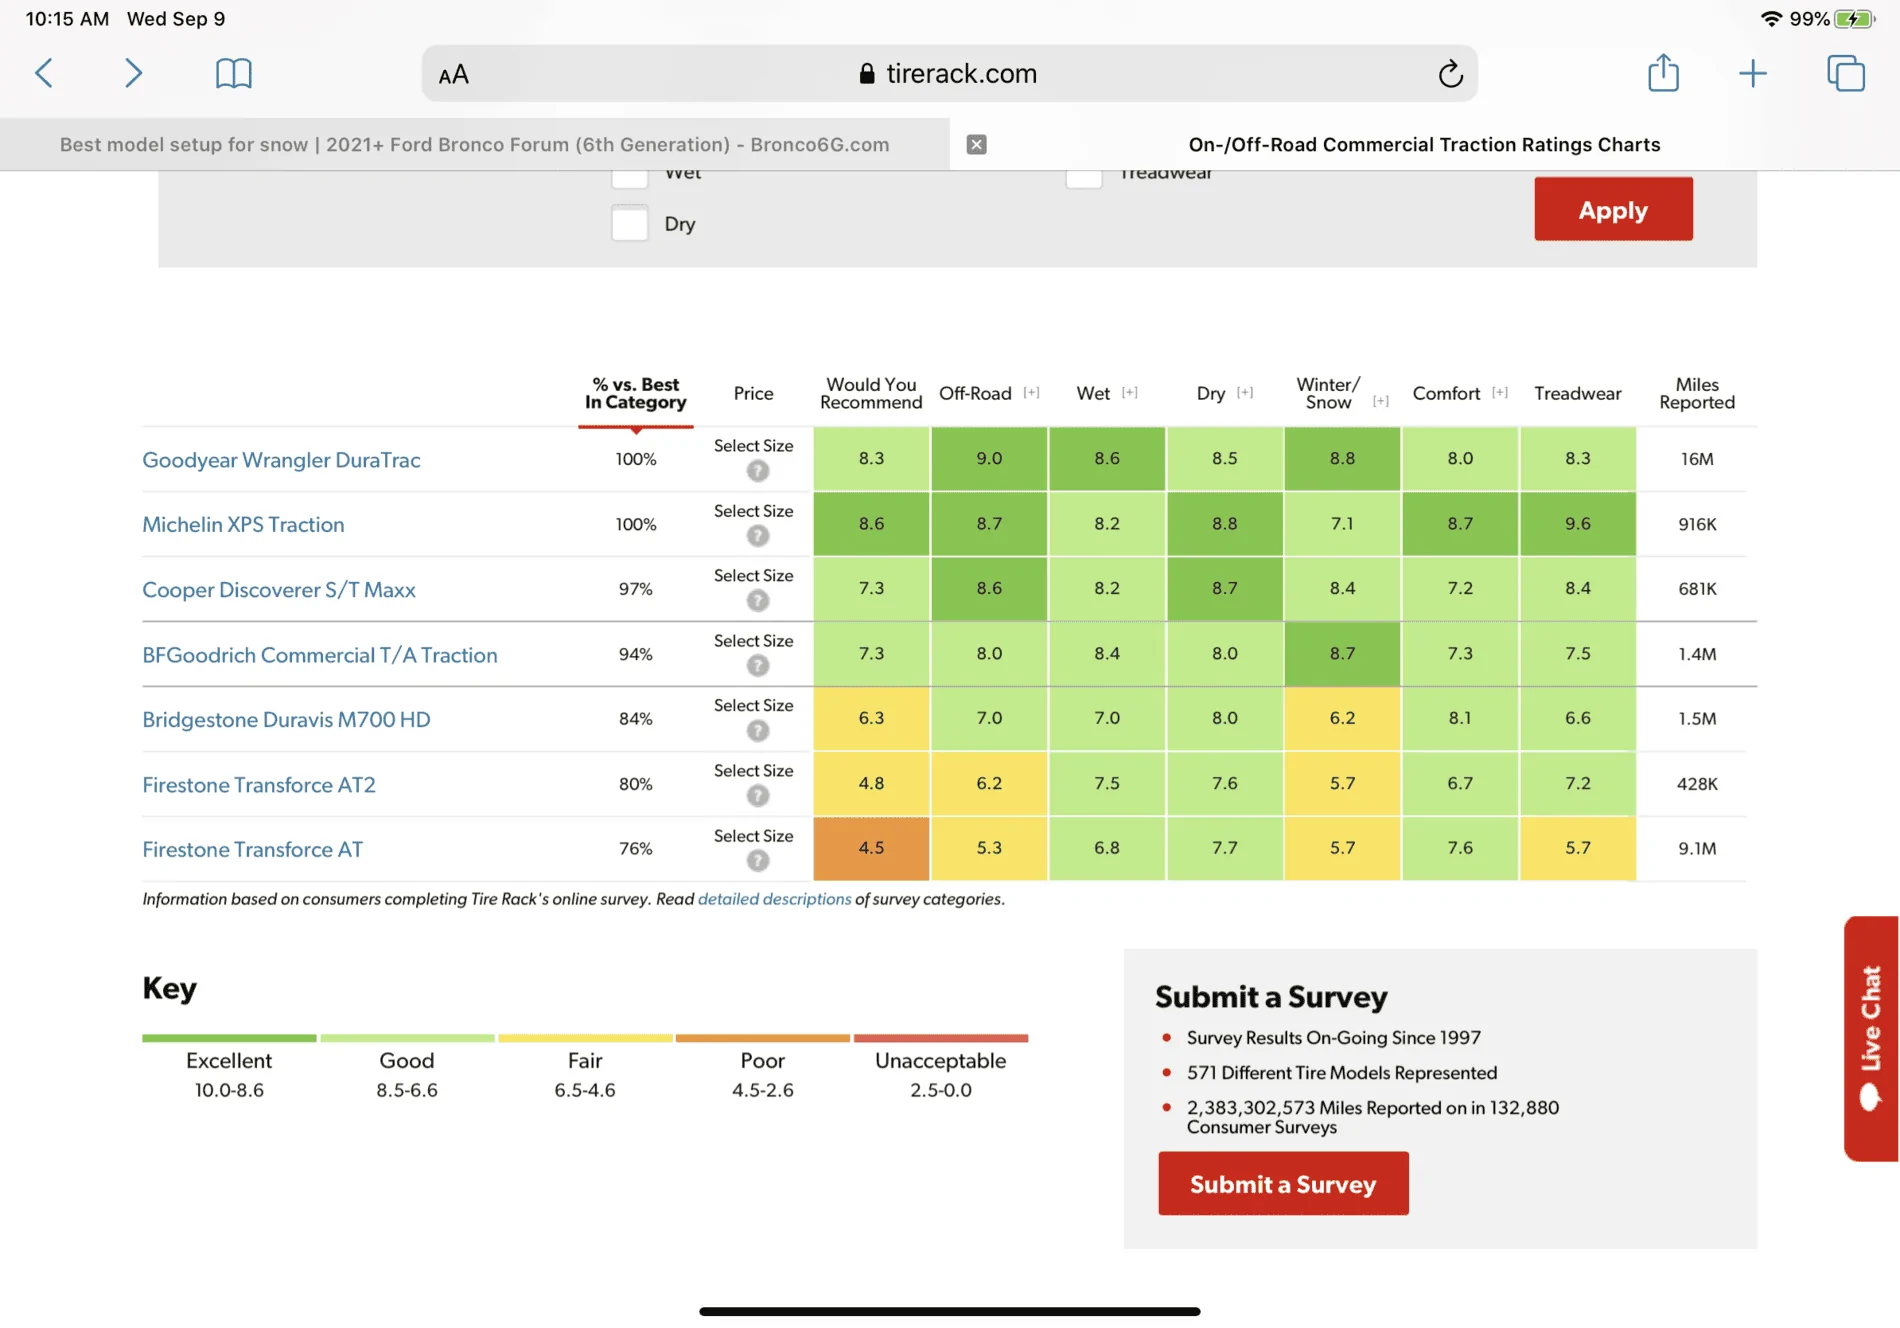Click Select Size for Goodyear Wrangler DuraTrac

(x=753, y=446)
